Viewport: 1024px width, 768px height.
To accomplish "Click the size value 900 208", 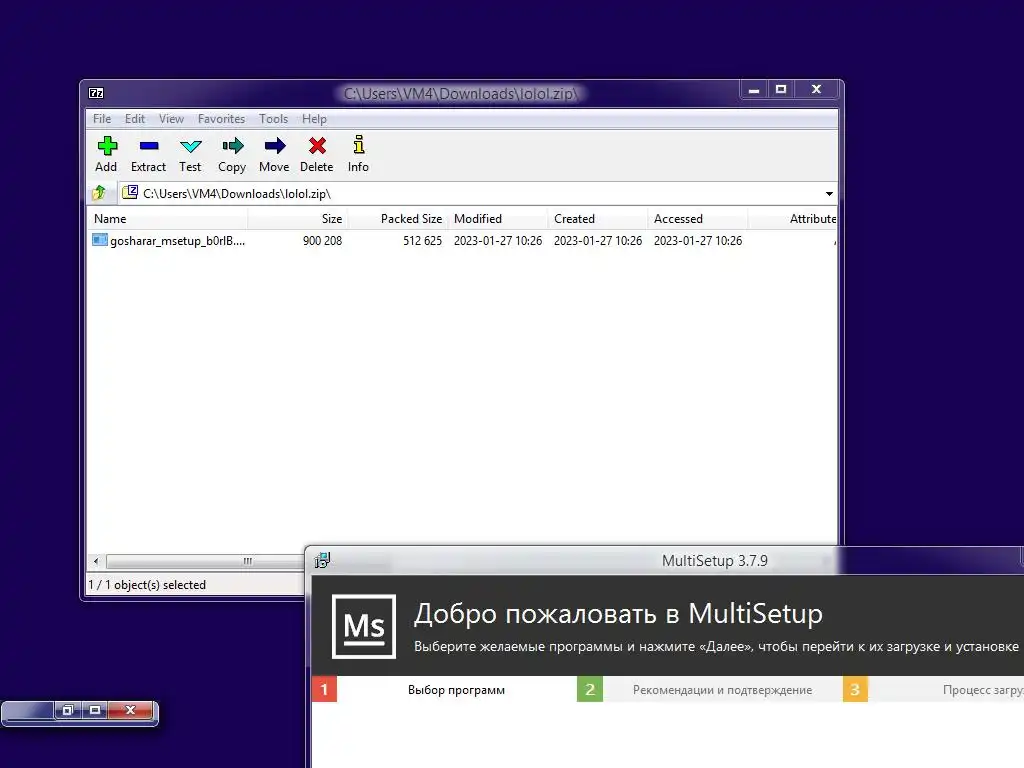I will click(322, 240).
